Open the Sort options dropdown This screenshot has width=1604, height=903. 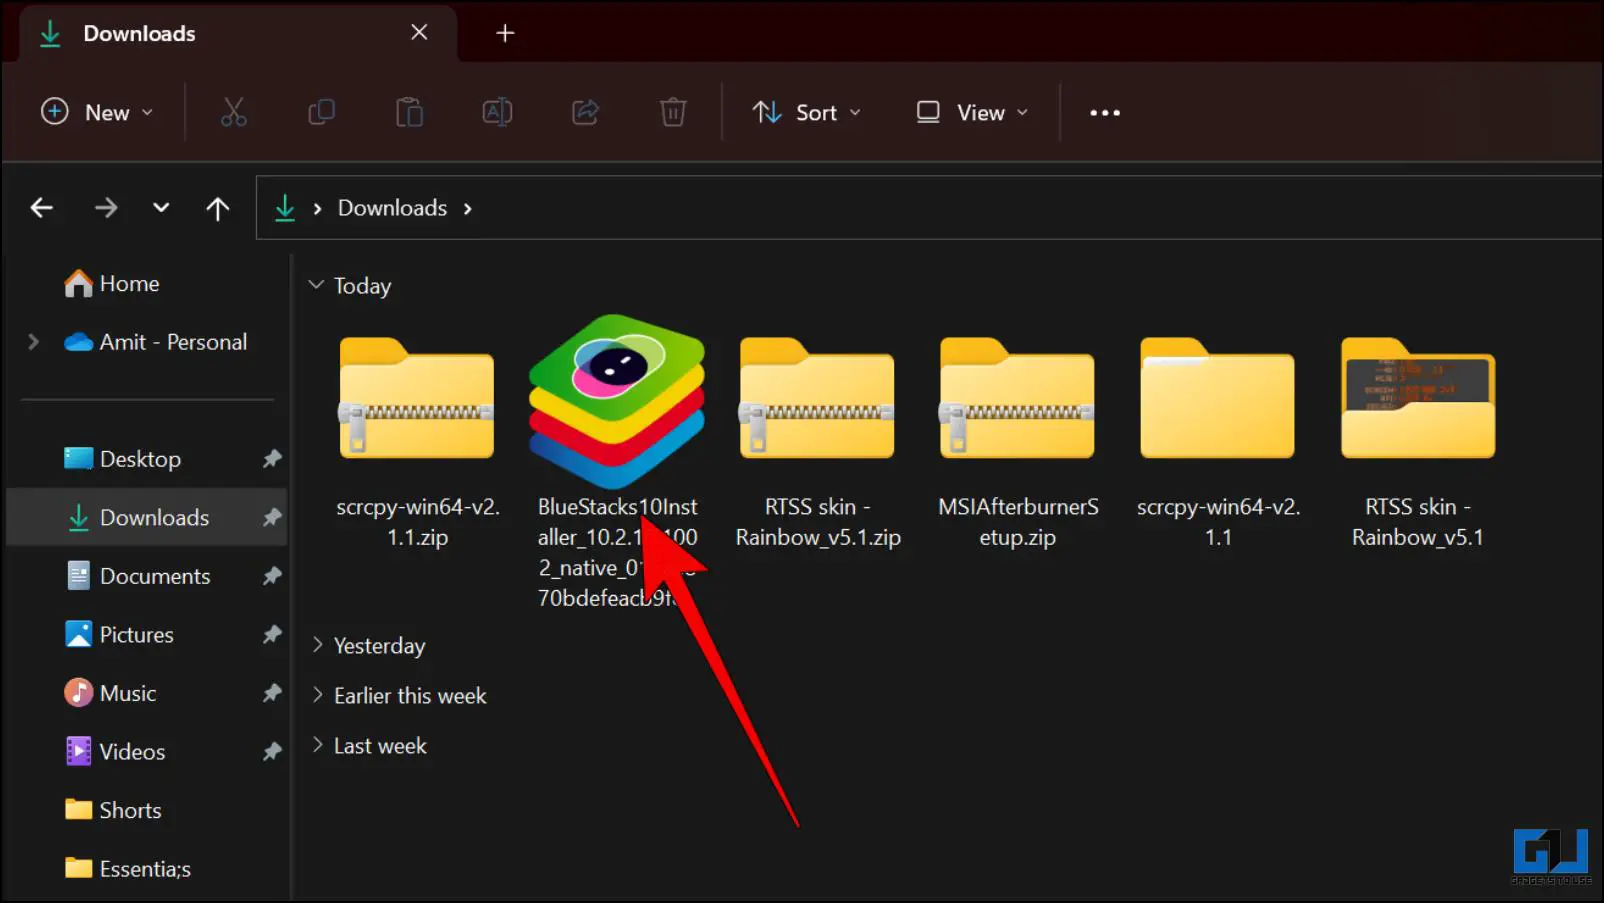point(807,112)
